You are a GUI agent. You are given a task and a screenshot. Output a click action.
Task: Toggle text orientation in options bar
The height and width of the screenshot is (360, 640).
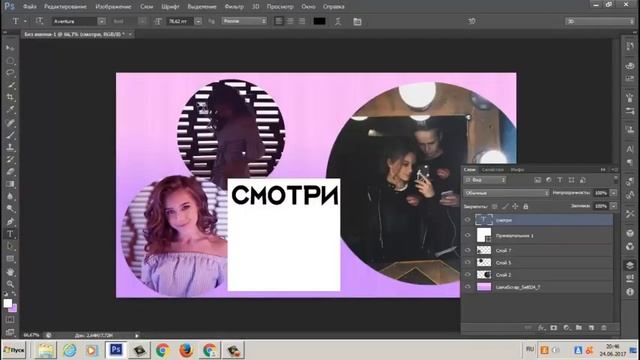pyautogui.click(x=39, y=21)
